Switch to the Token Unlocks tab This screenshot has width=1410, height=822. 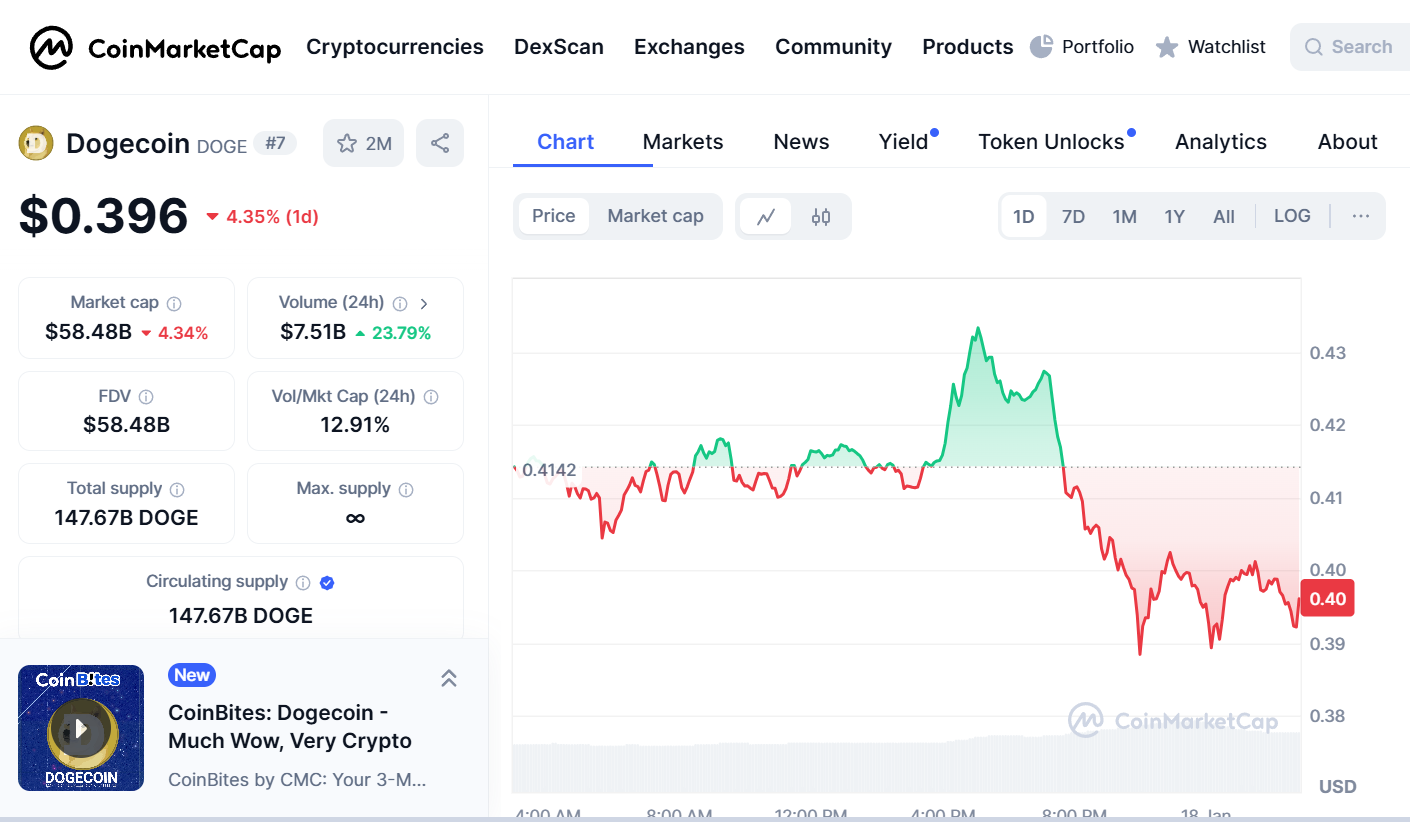[1052, 142]
